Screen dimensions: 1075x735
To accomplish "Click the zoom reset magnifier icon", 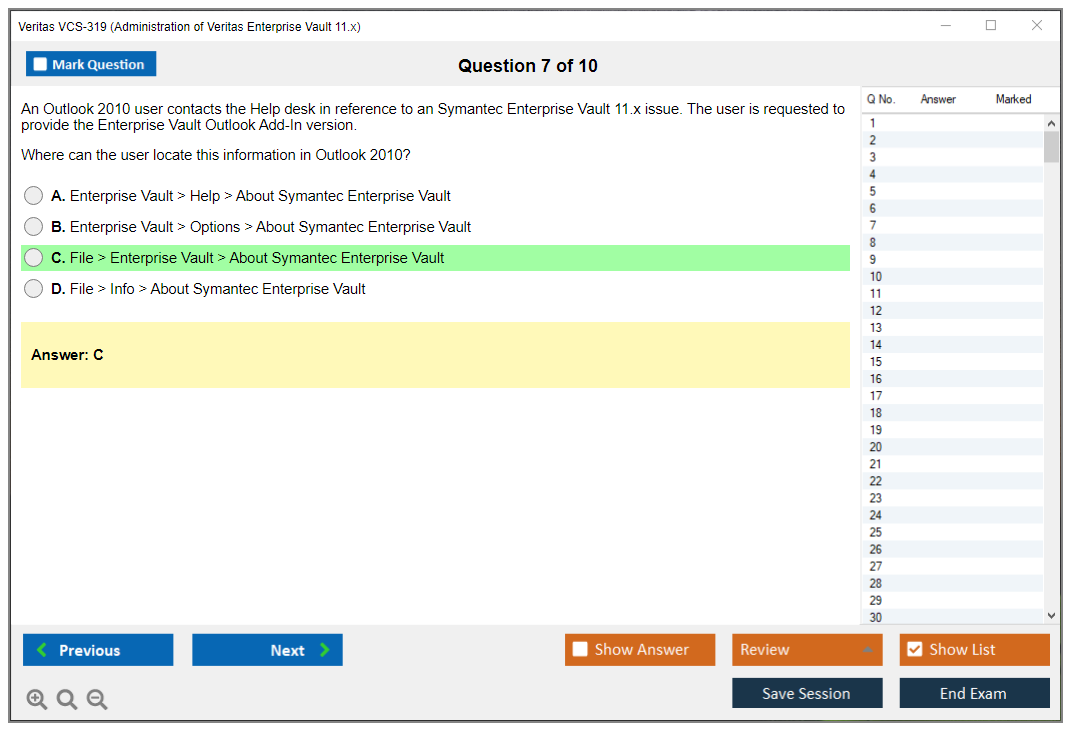I will click(x=67, y=700).
